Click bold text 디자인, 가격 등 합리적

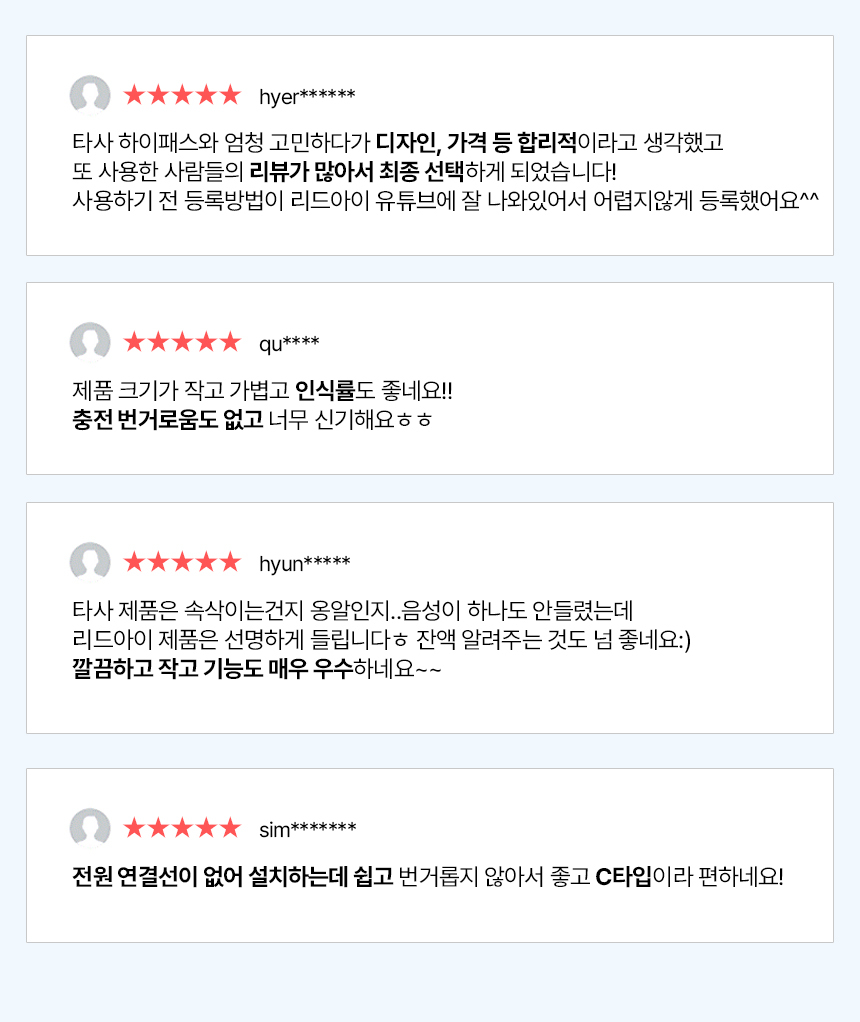[x=477, y=141]
